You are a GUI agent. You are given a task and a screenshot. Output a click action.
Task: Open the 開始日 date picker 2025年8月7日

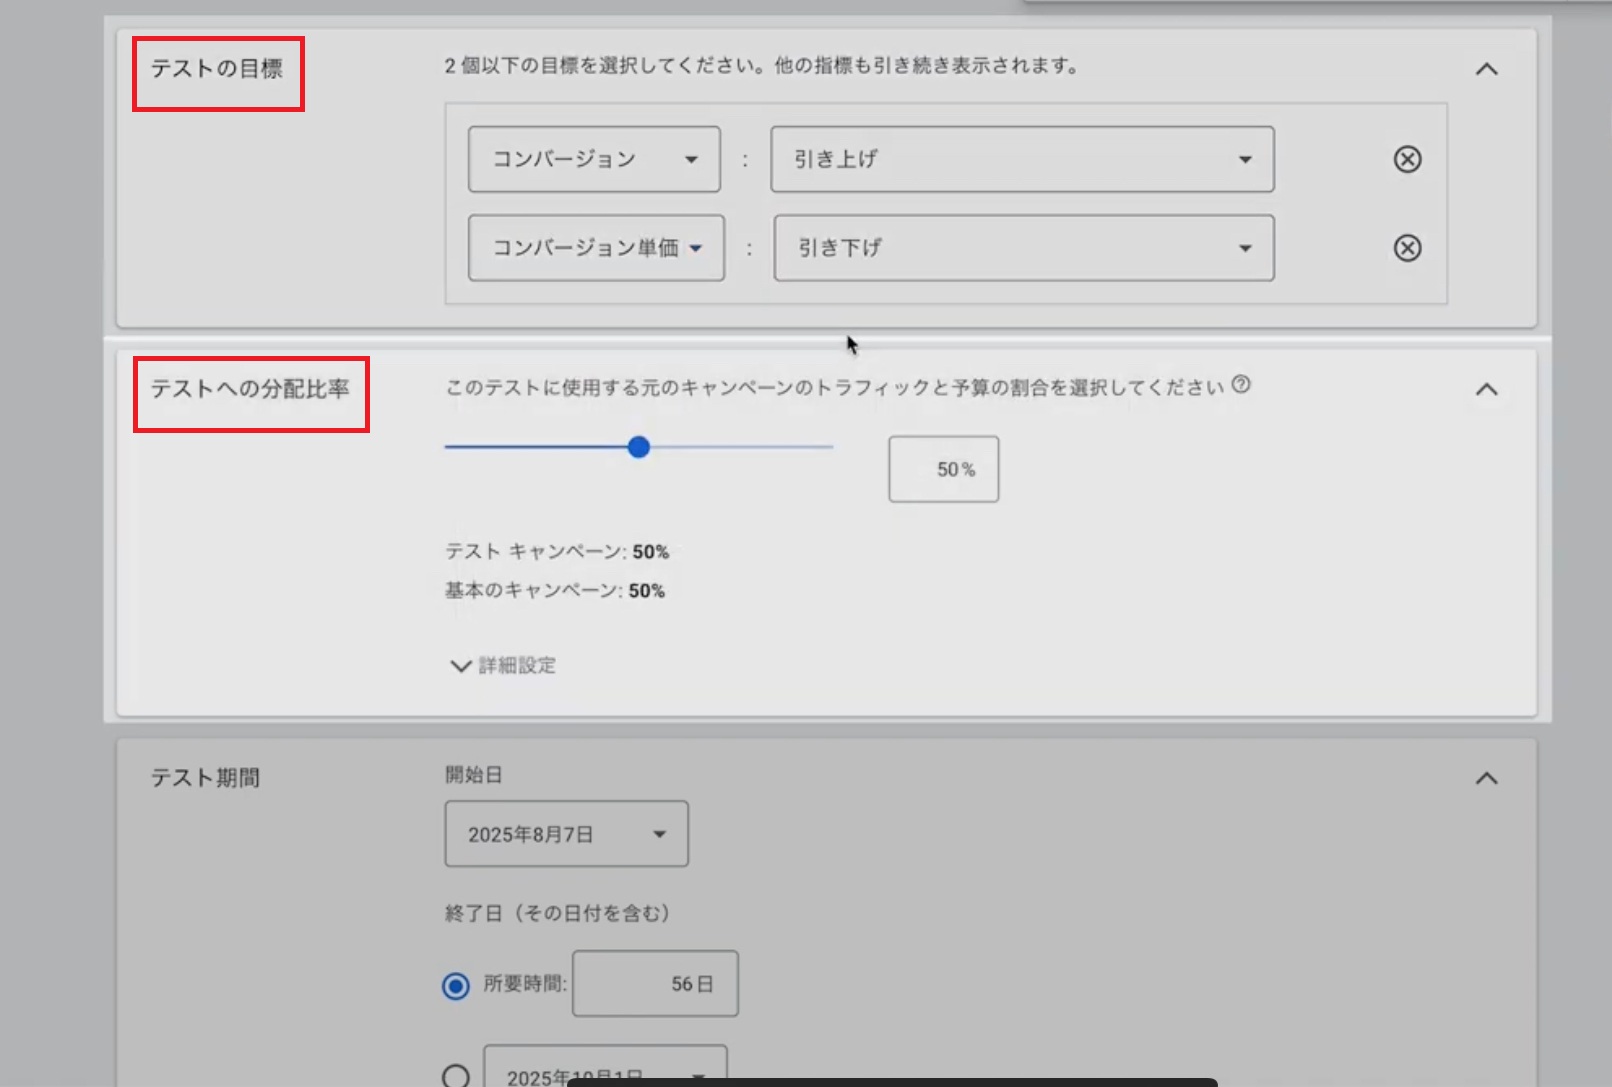point(566,834)
